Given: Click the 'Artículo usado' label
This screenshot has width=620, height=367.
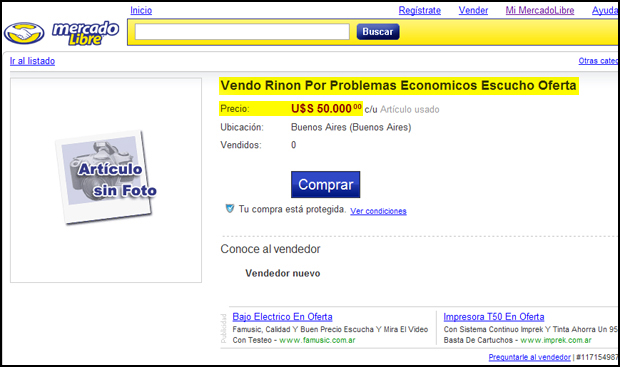Looking at the screenshot, I should coord(410,110).
